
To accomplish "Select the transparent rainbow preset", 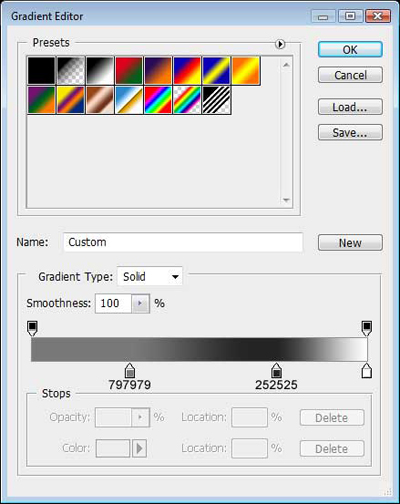I will click(187, 100).
